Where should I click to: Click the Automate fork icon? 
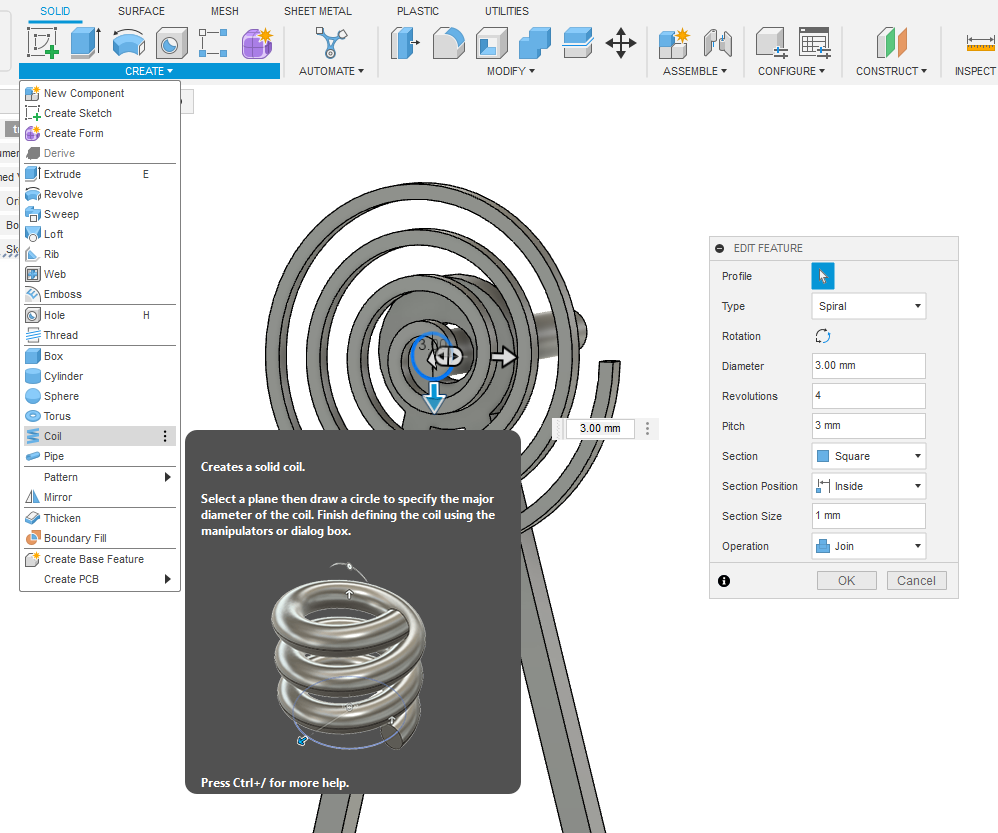coord(331,43)
